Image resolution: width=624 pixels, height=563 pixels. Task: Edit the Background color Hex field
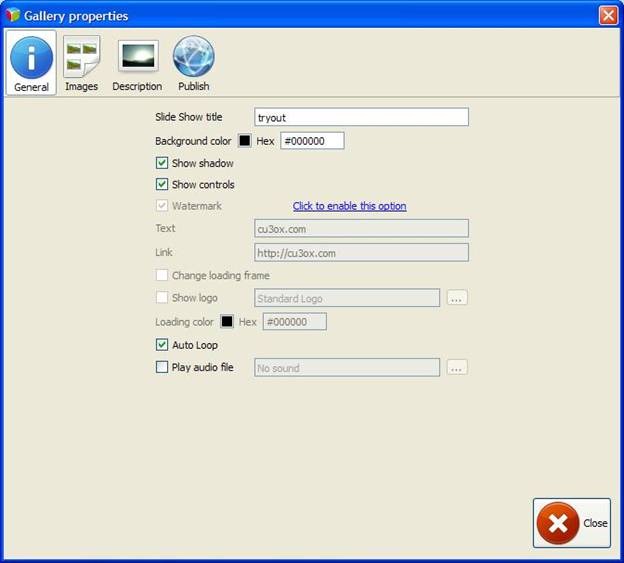[x=312, y=141]
